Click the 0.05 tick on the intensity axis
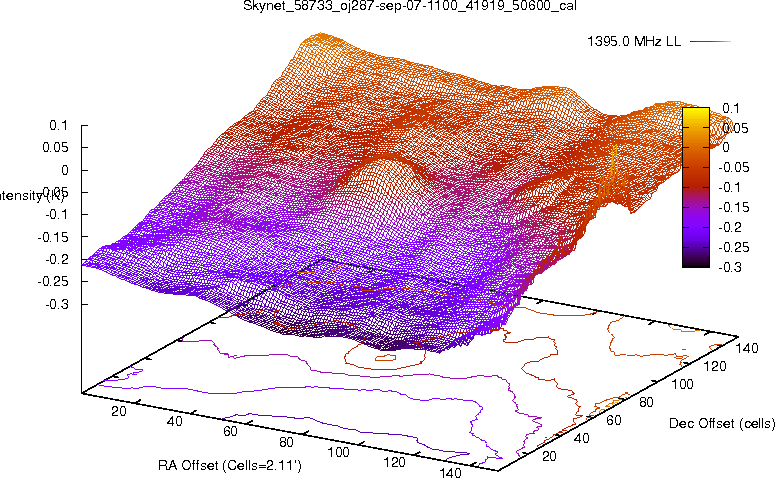775x478 pixels. [55, 148]
